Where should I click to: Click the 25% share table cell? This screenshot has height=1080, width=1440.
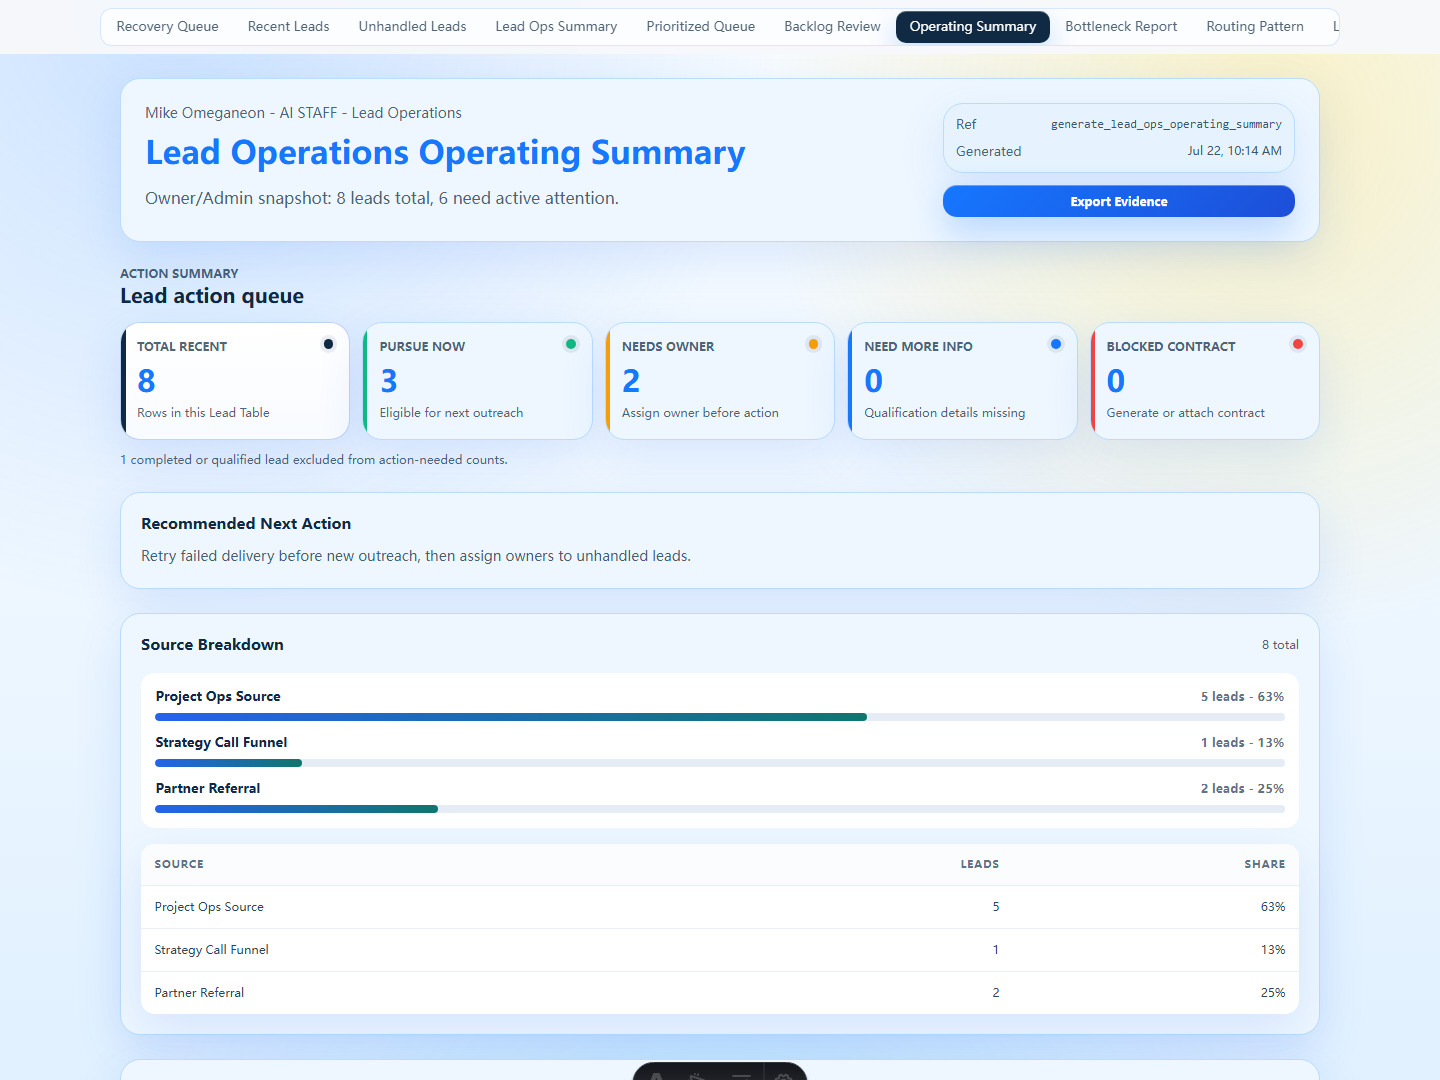tap(1273, 993)
